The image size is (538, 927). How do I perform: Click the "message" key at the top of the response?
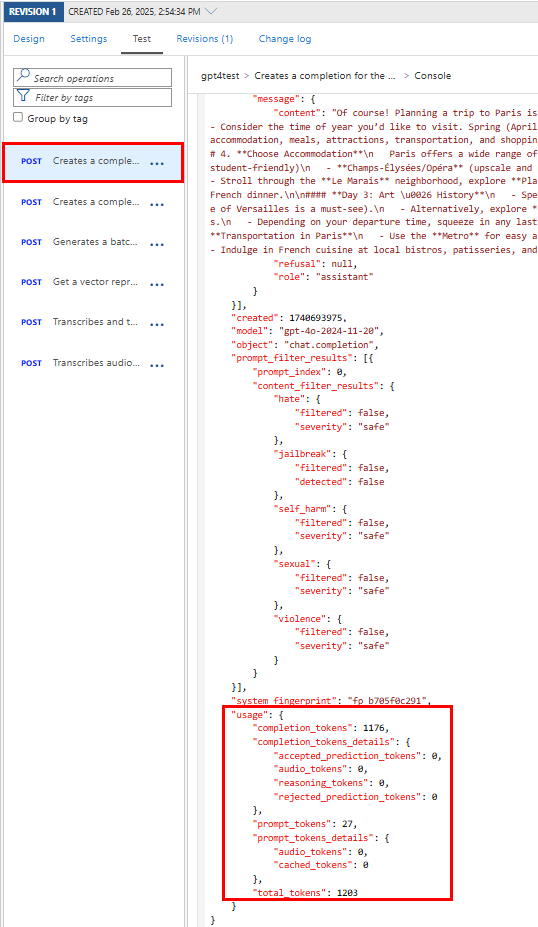click(276, 99)
